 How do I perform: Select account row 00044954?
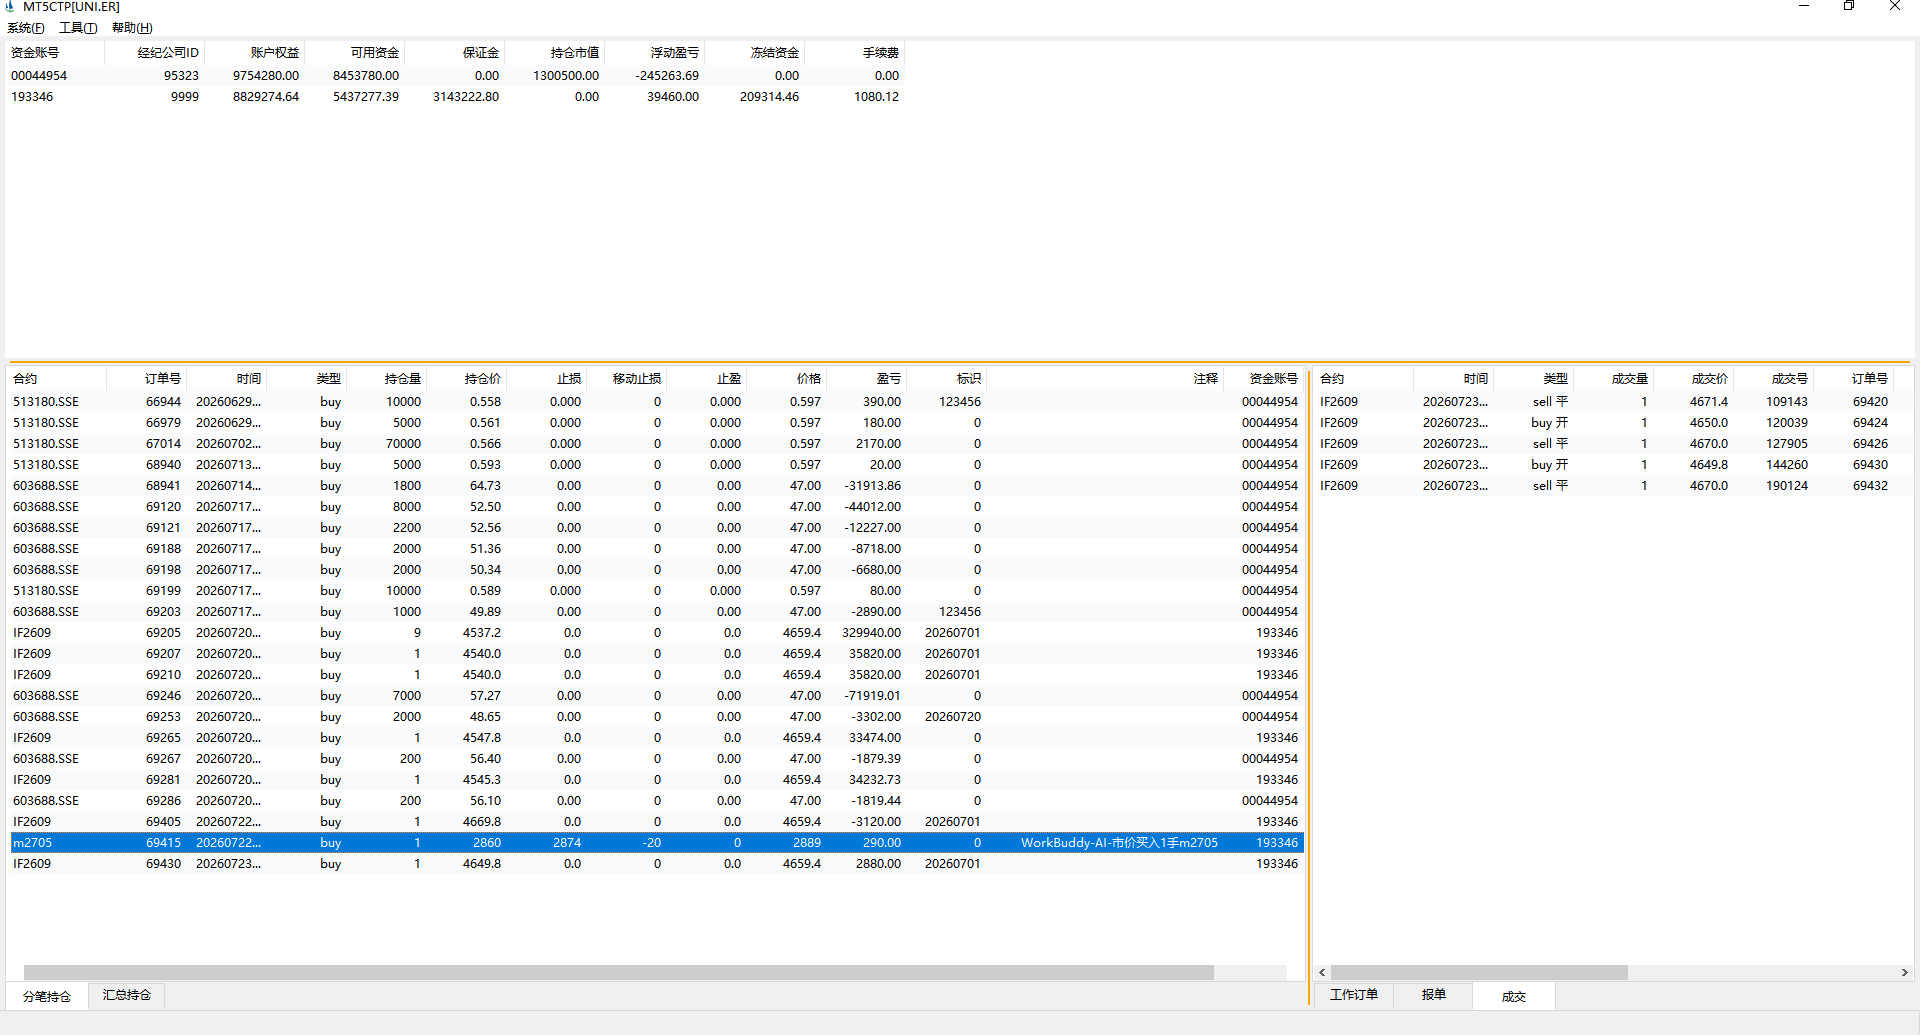(x=455, y=76)
